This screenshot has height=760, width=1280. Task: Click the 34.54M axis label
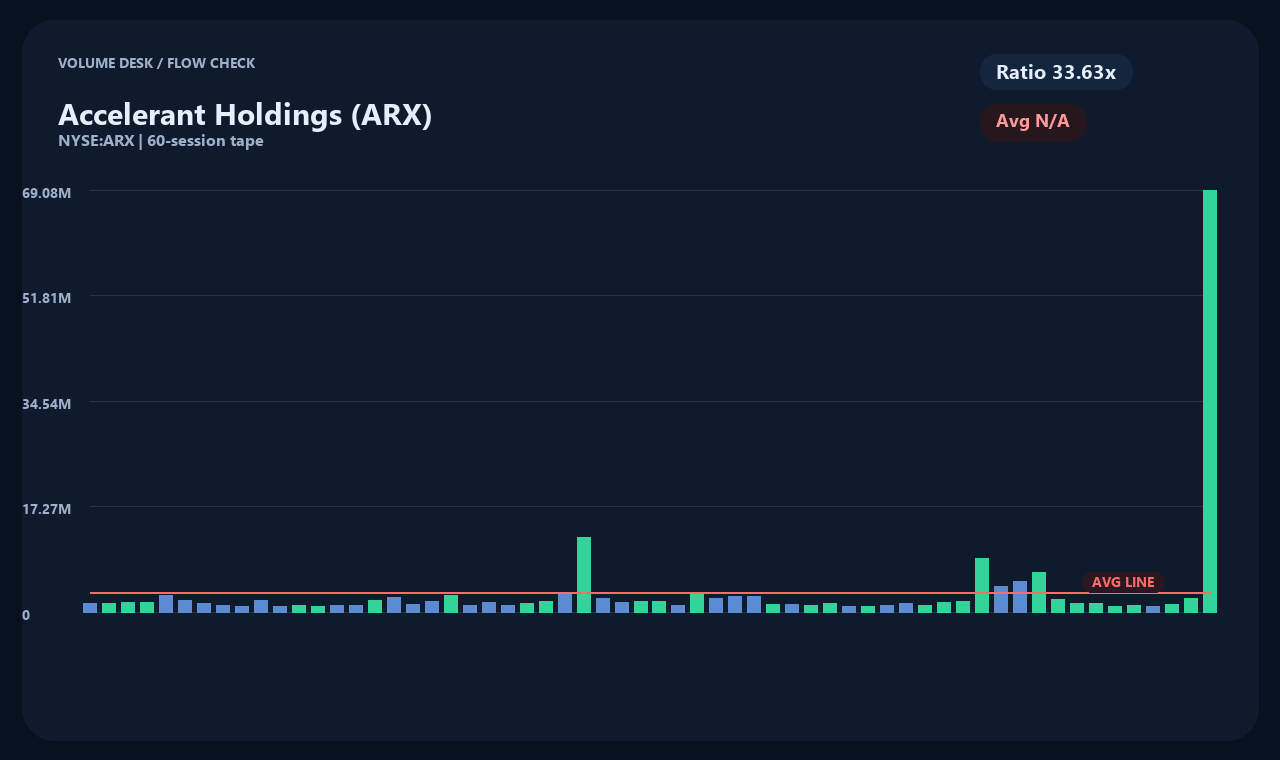(47, 404)
